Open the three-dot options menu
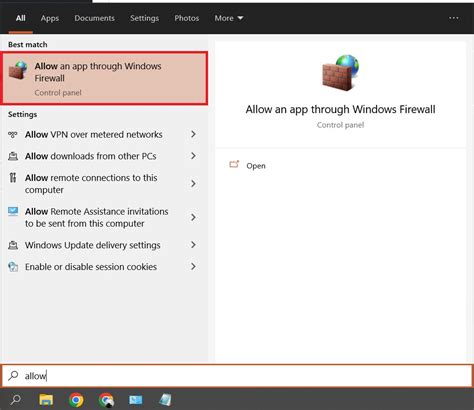The width and height of the screenshot is (474, 410). pos(454,18)
